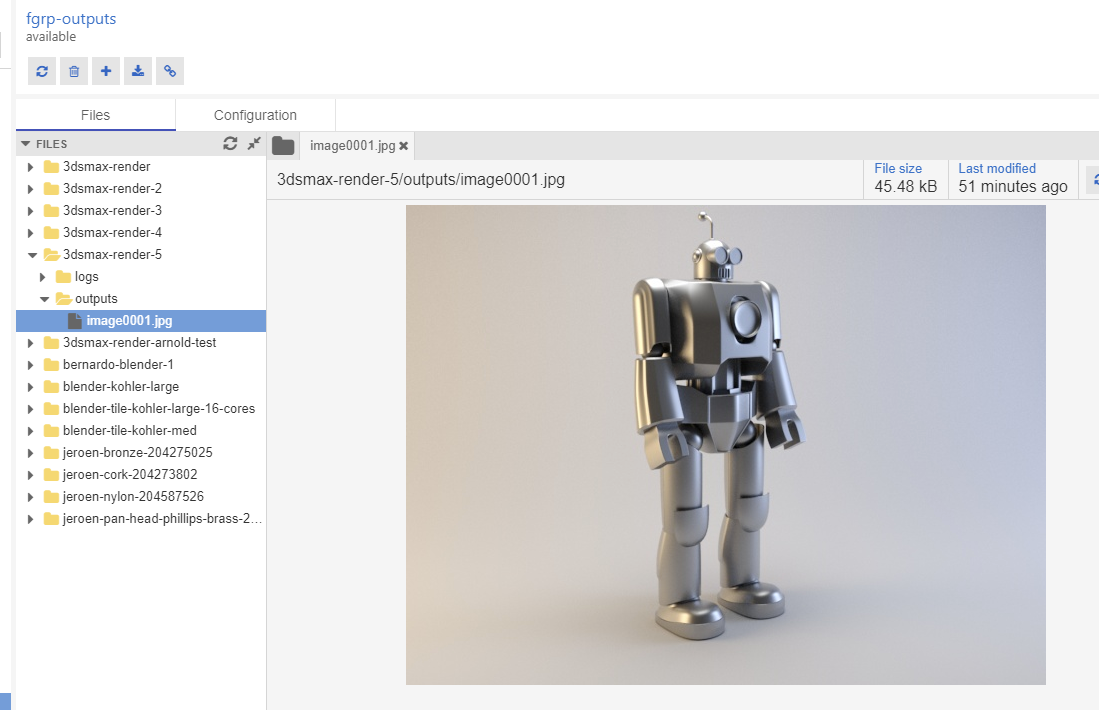The width and height of the screenshot is (1099, 710).
Task: Expand the 3dsmax-render-2 folder arrow
Action: click(30, 189)
